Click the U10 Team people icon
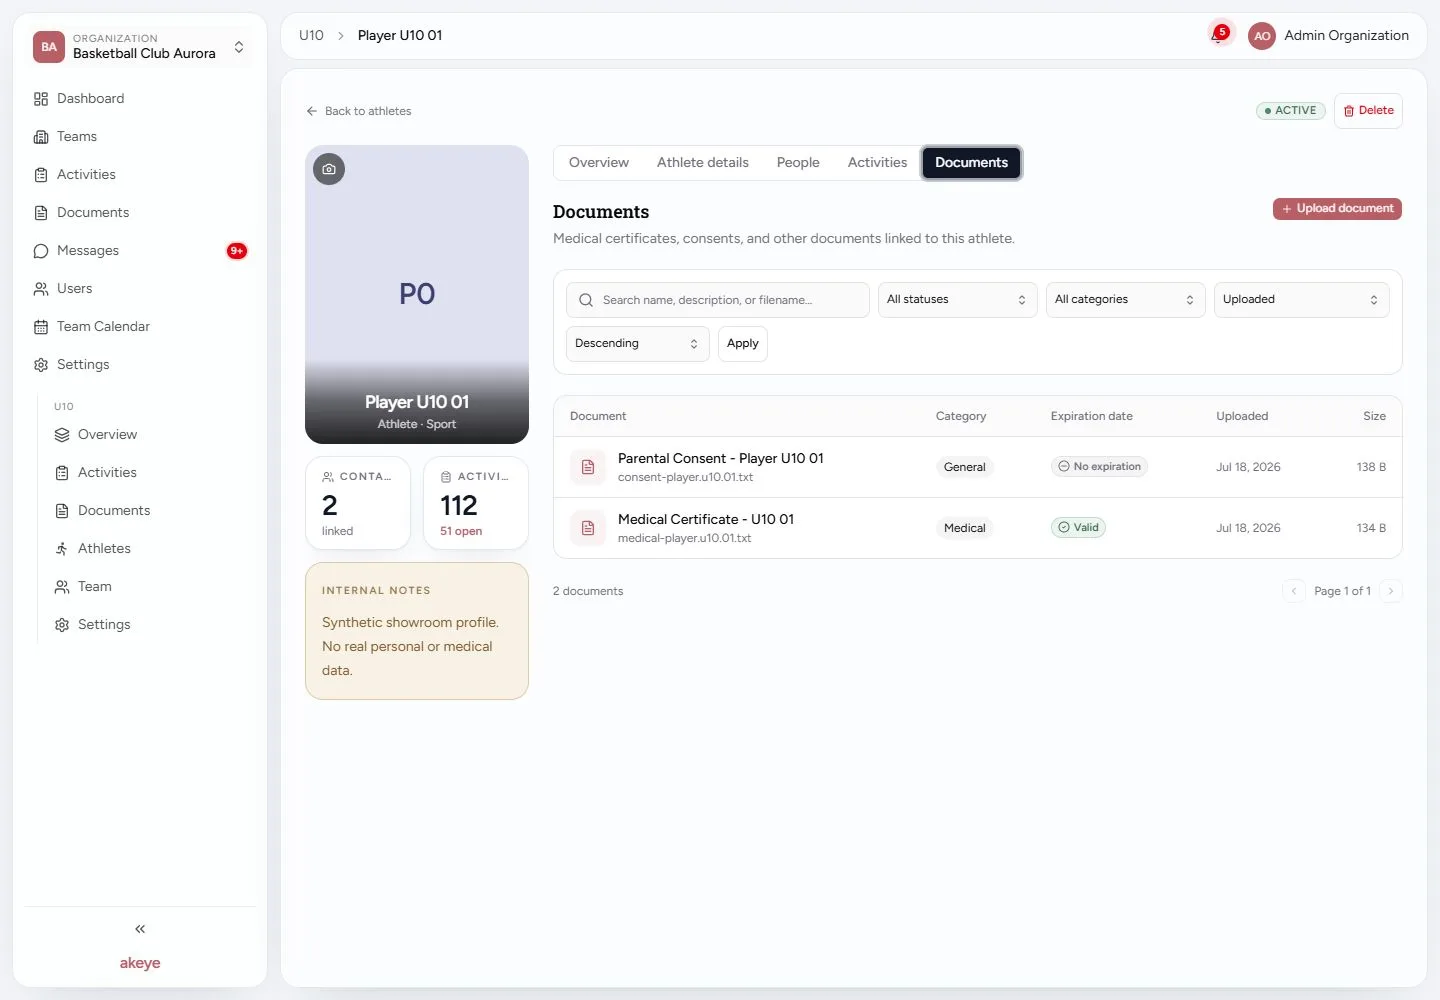 pyautogui.click(x=62, y=587)
